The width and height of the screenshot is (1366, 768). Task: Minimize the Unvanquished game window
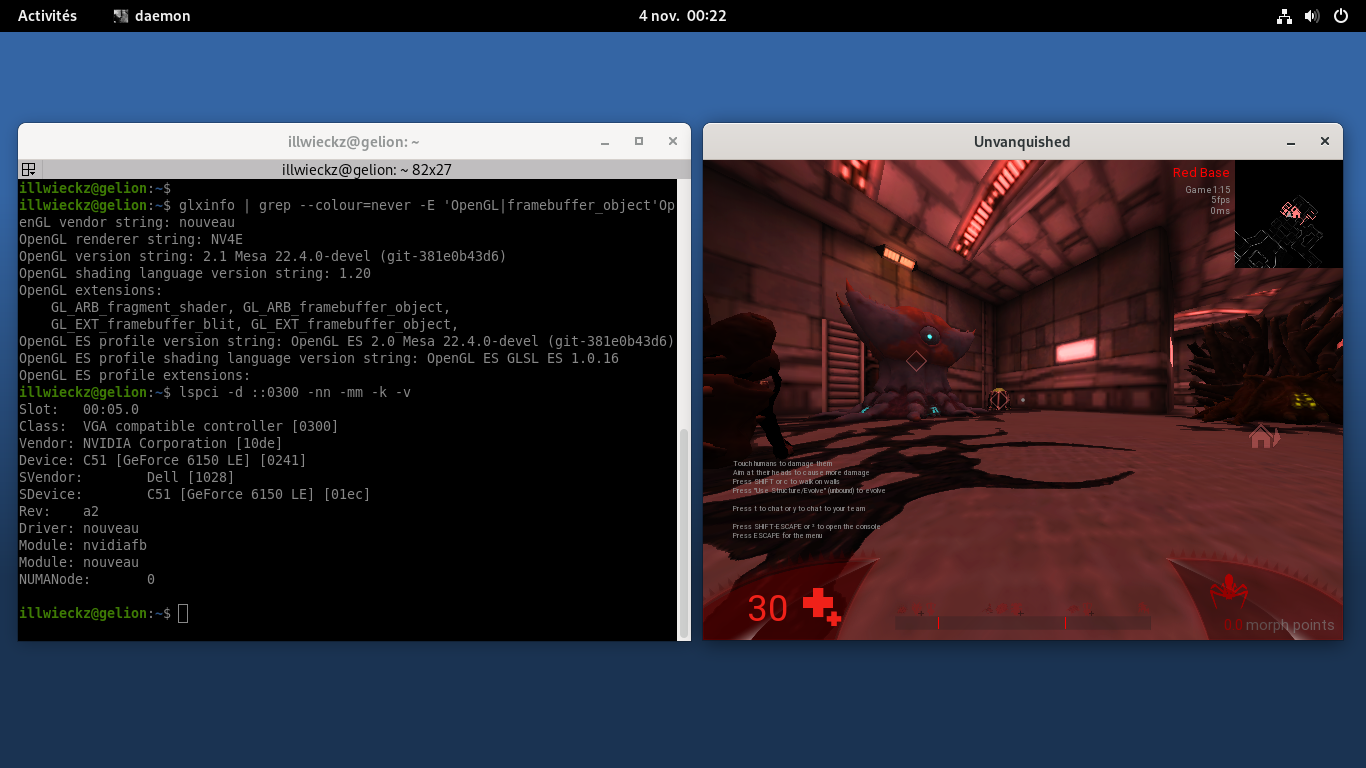click(x=1291, y=142)
